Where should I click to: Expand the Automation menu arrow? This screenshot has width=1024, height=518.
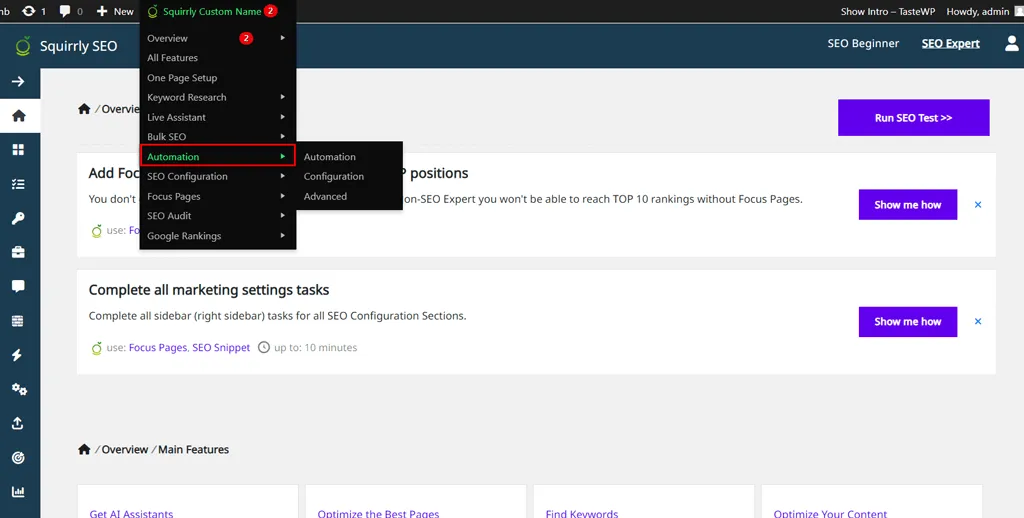[x=283, y=157]
